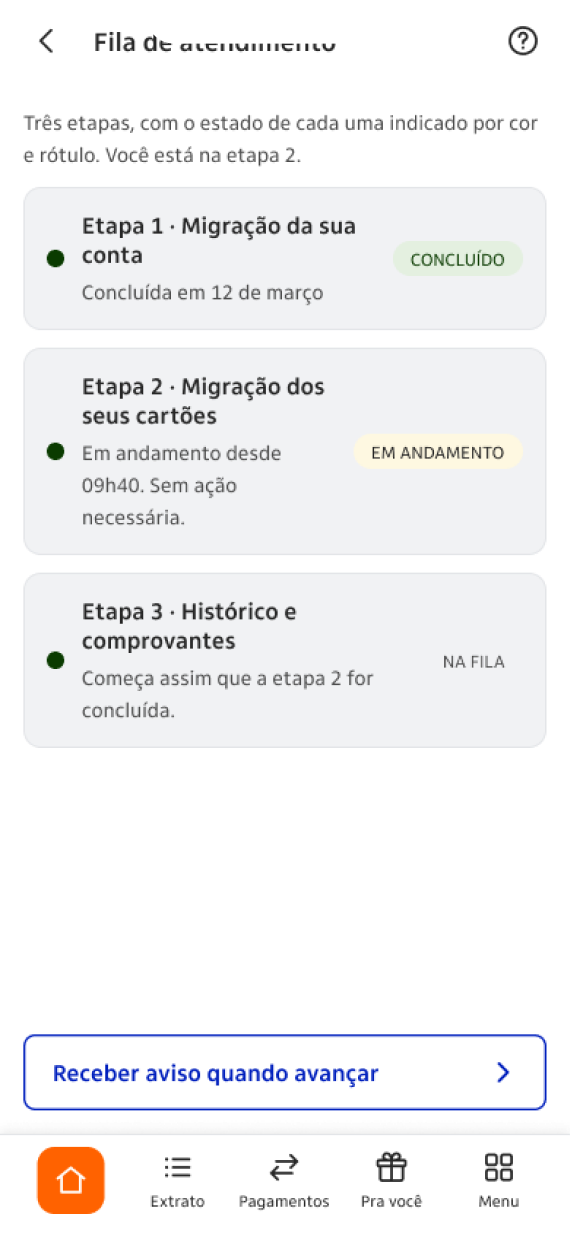Tap the orange home icon
This screenshot has height=1233, width=570.
pos(71,1180)
